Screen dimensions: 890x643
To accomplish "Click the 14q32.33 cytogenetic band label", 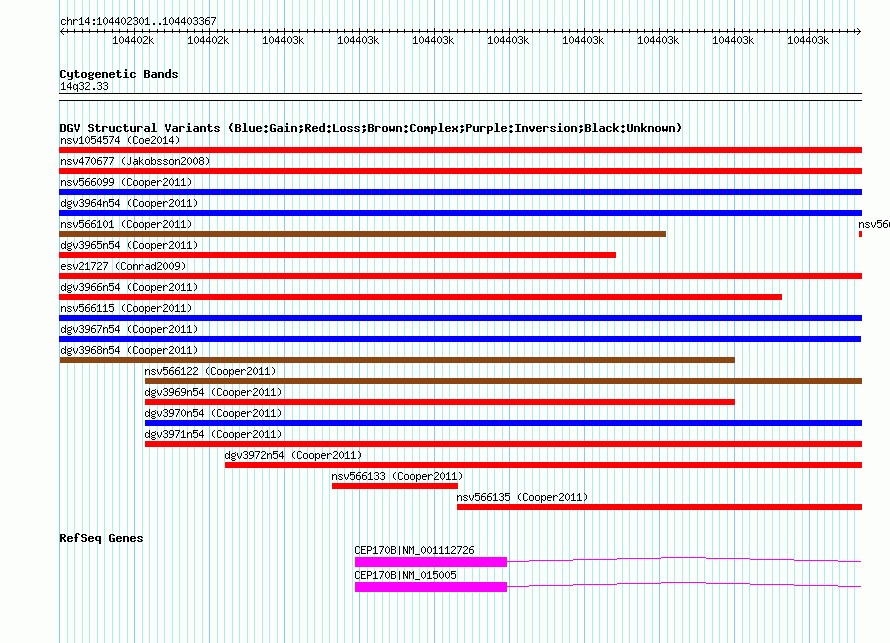I will (84, 86).
